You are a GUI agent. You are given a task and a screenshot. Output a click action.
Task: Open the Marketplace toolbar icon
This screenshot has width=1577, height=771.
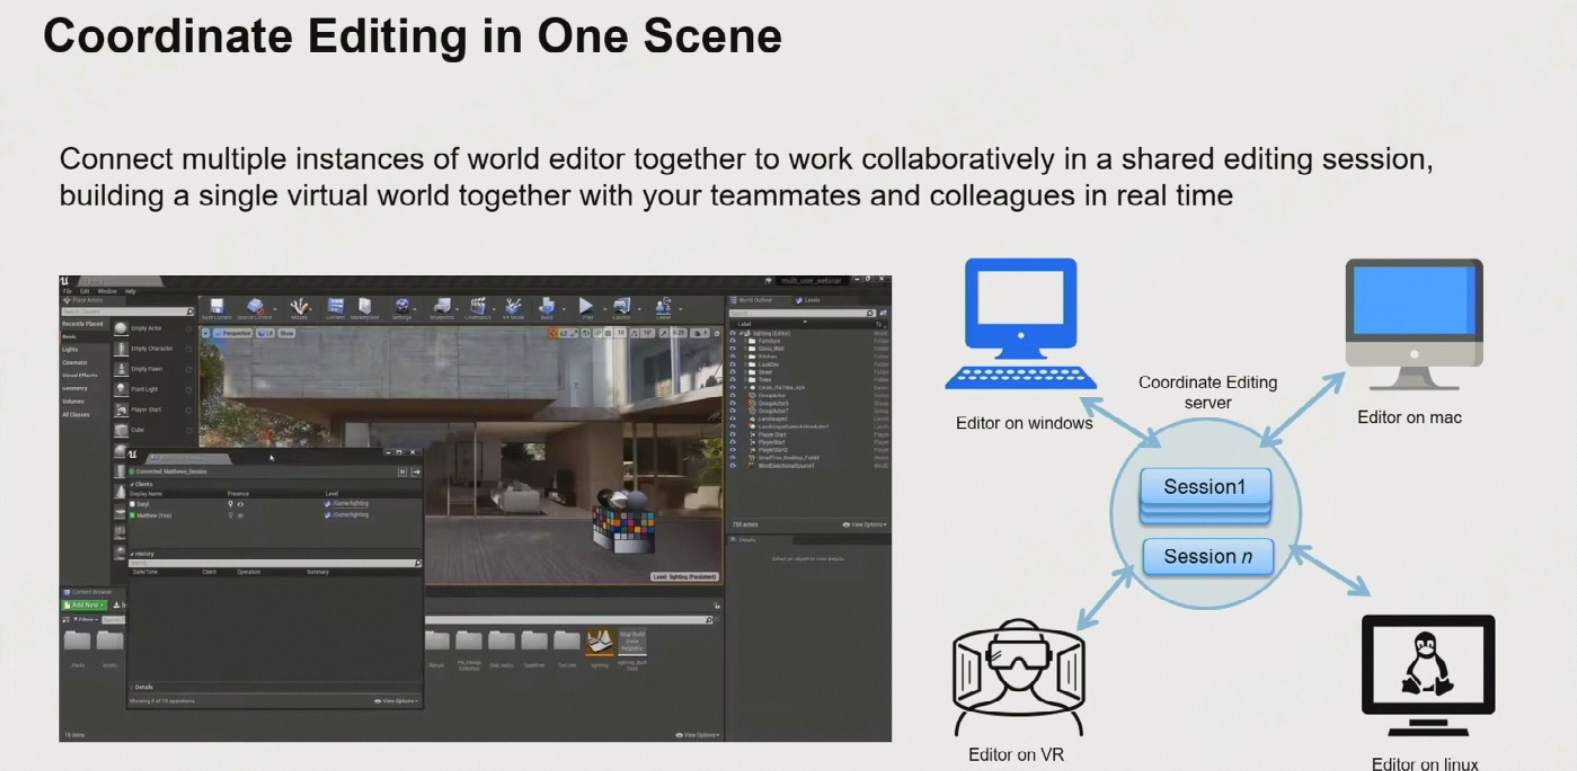point(364,306)
